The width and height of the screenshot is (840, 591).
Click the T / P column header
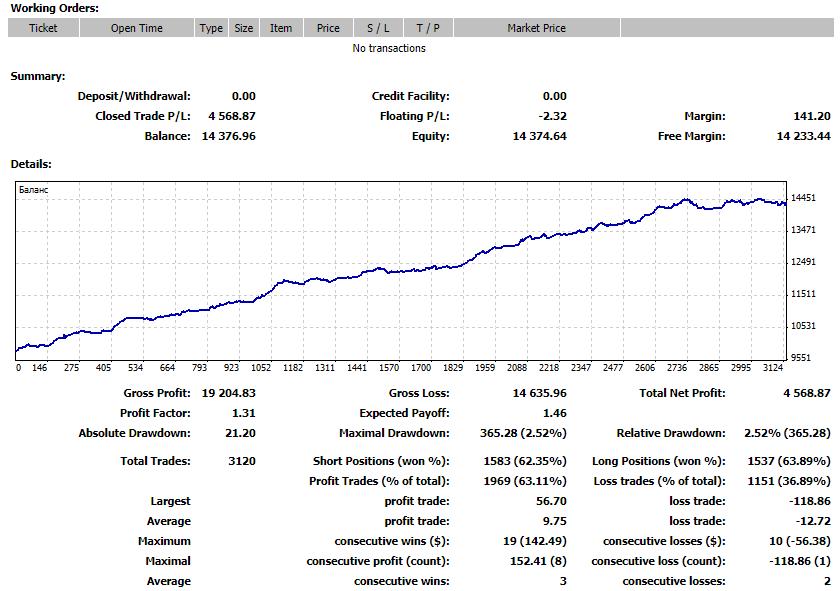[428, 28]
